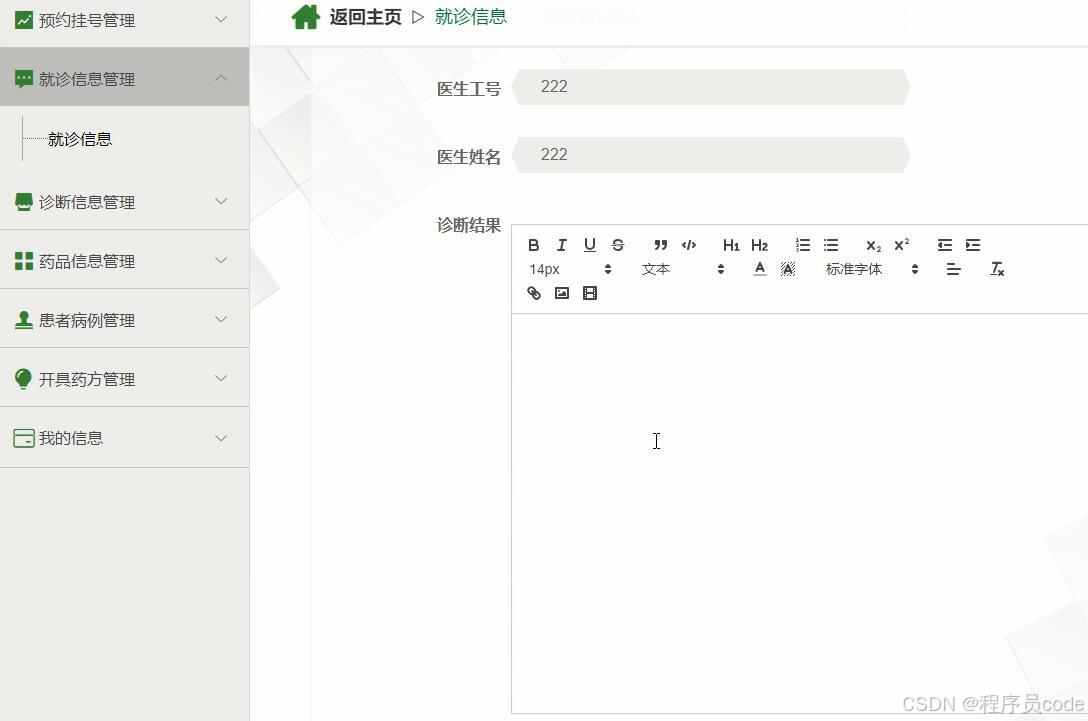1088x721 pixels.
Task: Insert a blockquote
Action: click(x=660, y=245)
